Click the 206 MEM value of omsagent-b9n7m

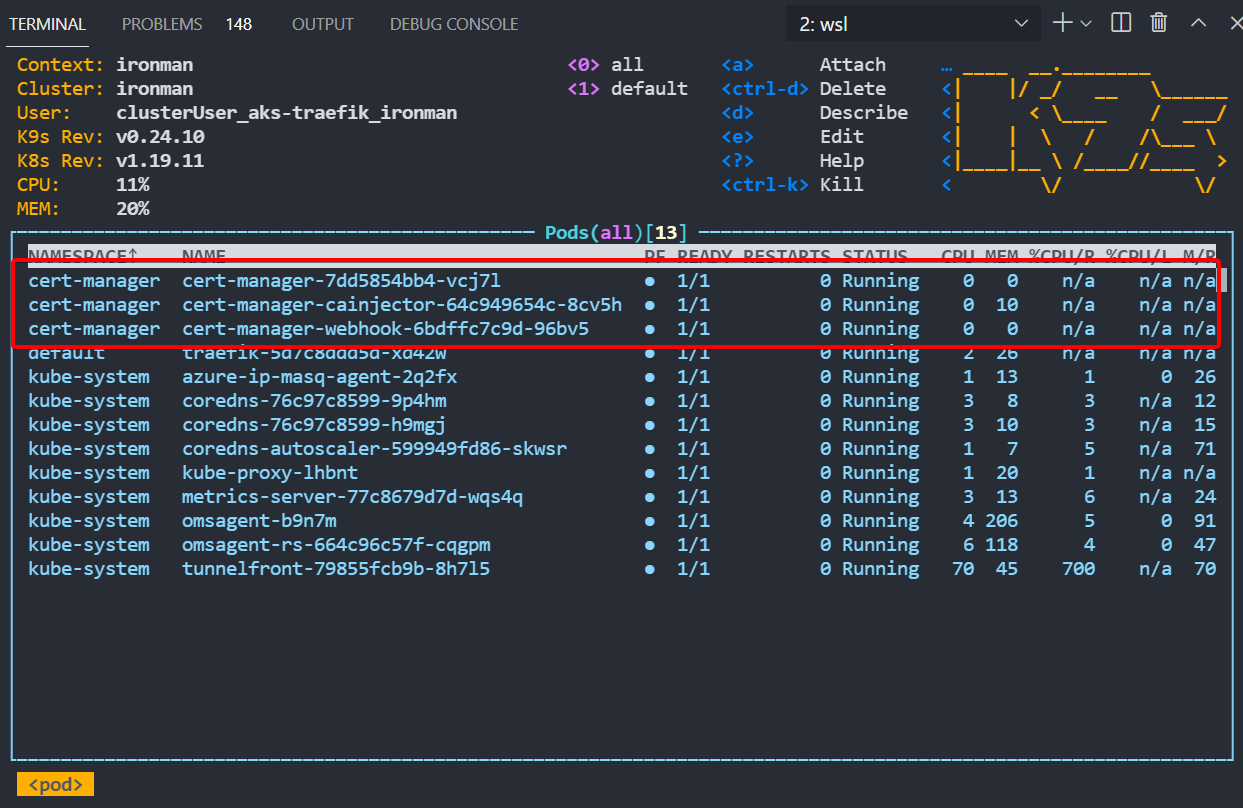1001,521
